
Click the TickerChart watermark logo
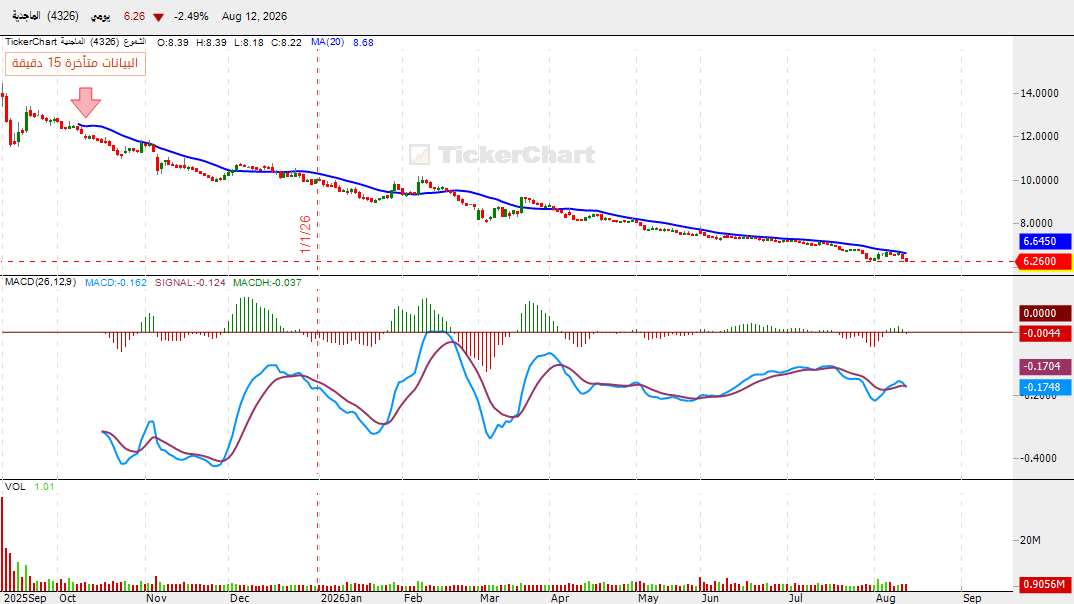502,155
